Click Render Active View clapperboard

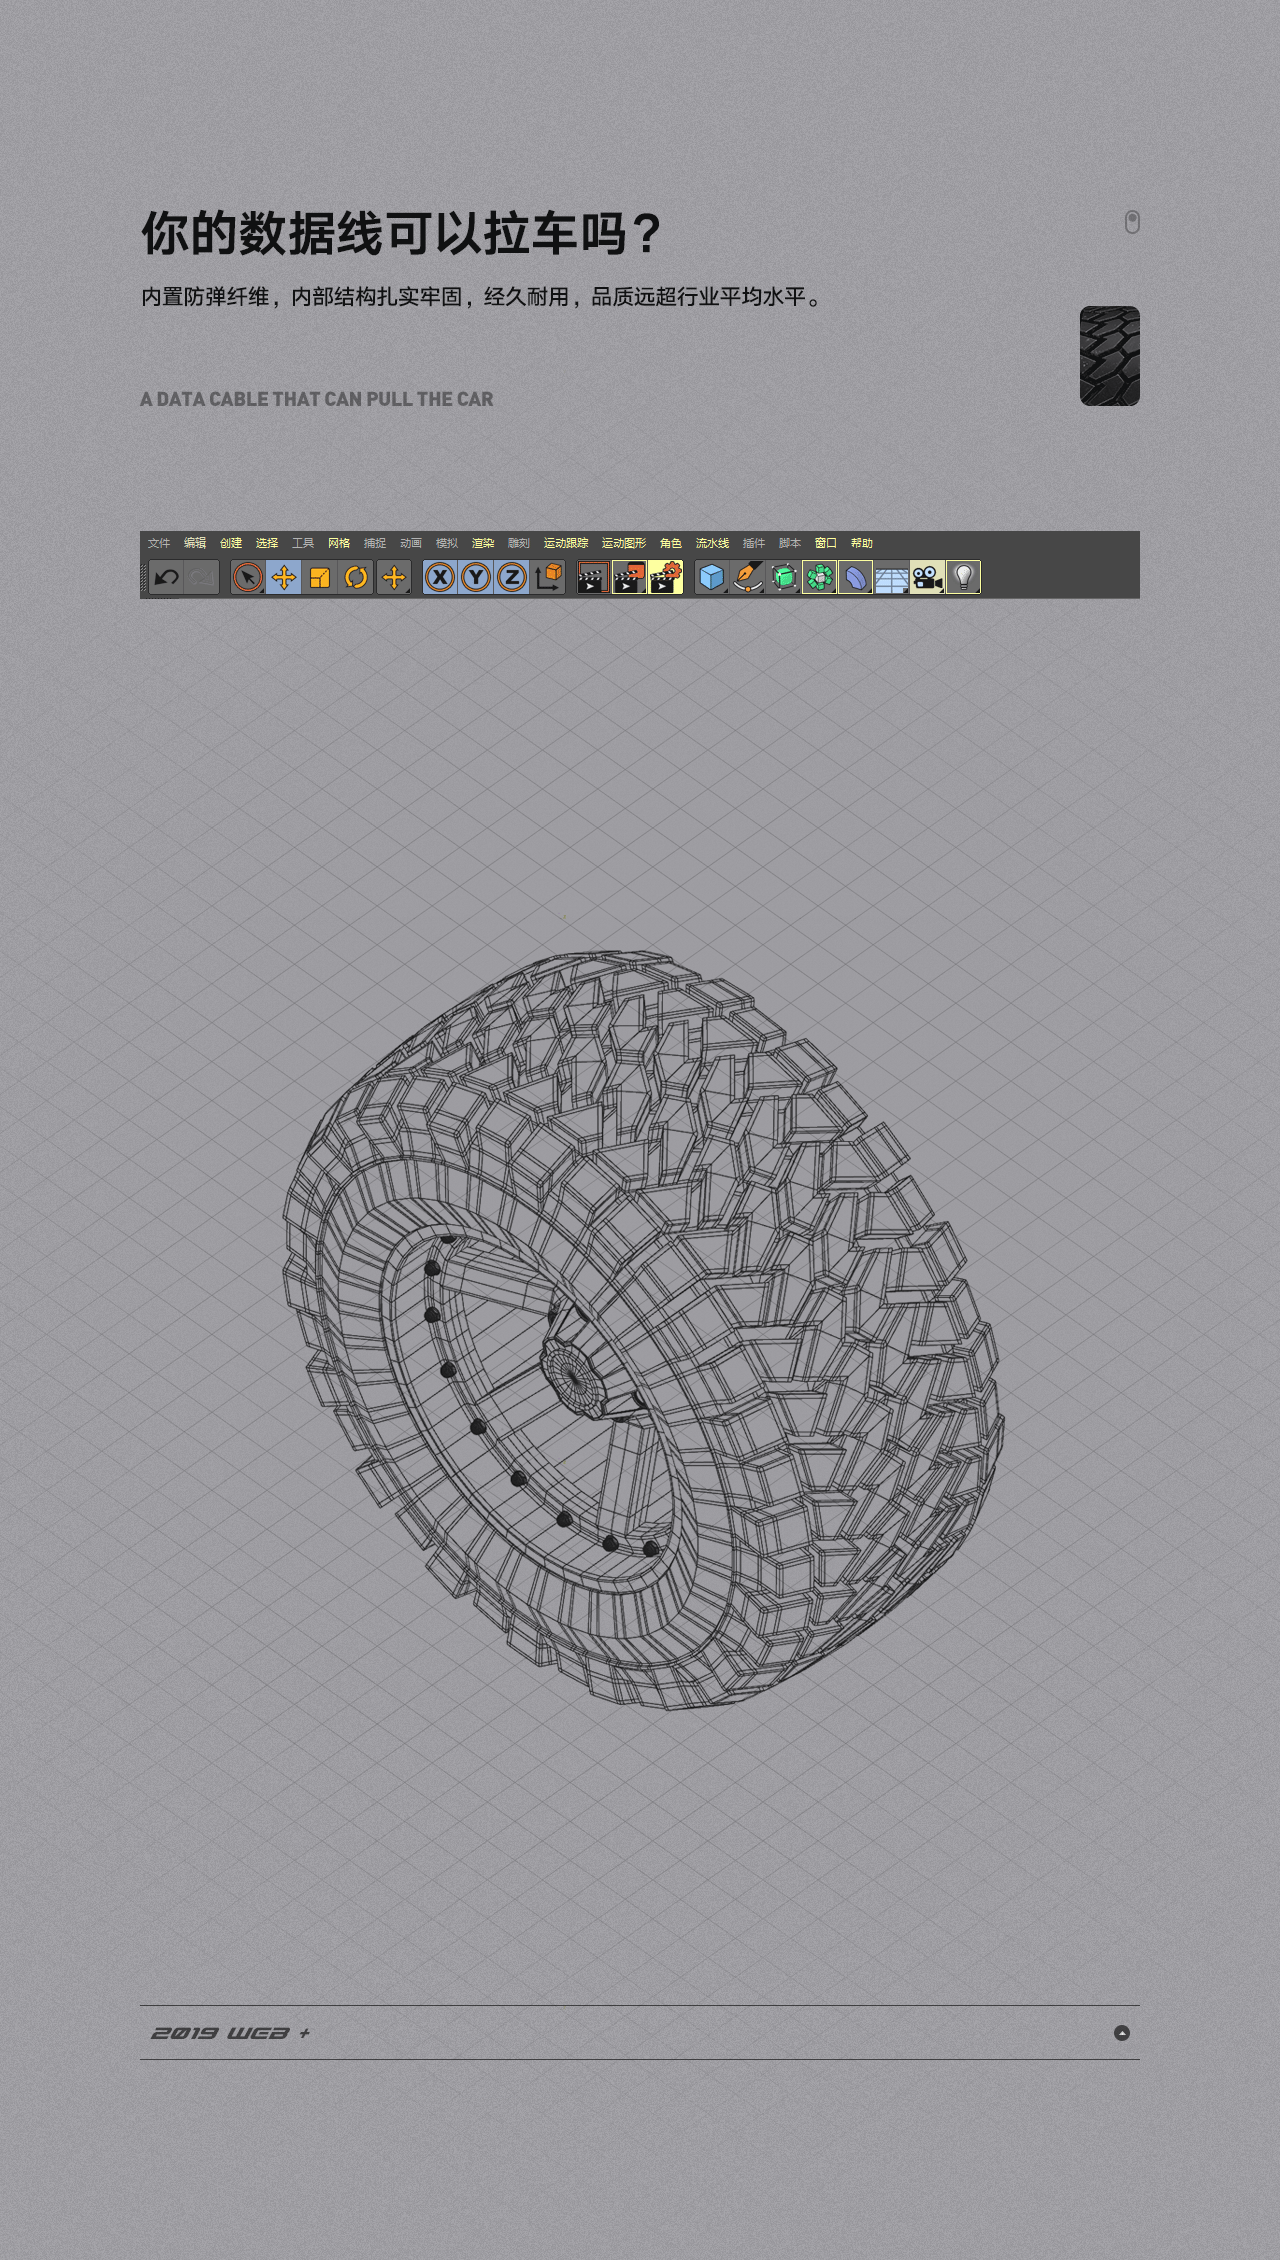[593, 578]
